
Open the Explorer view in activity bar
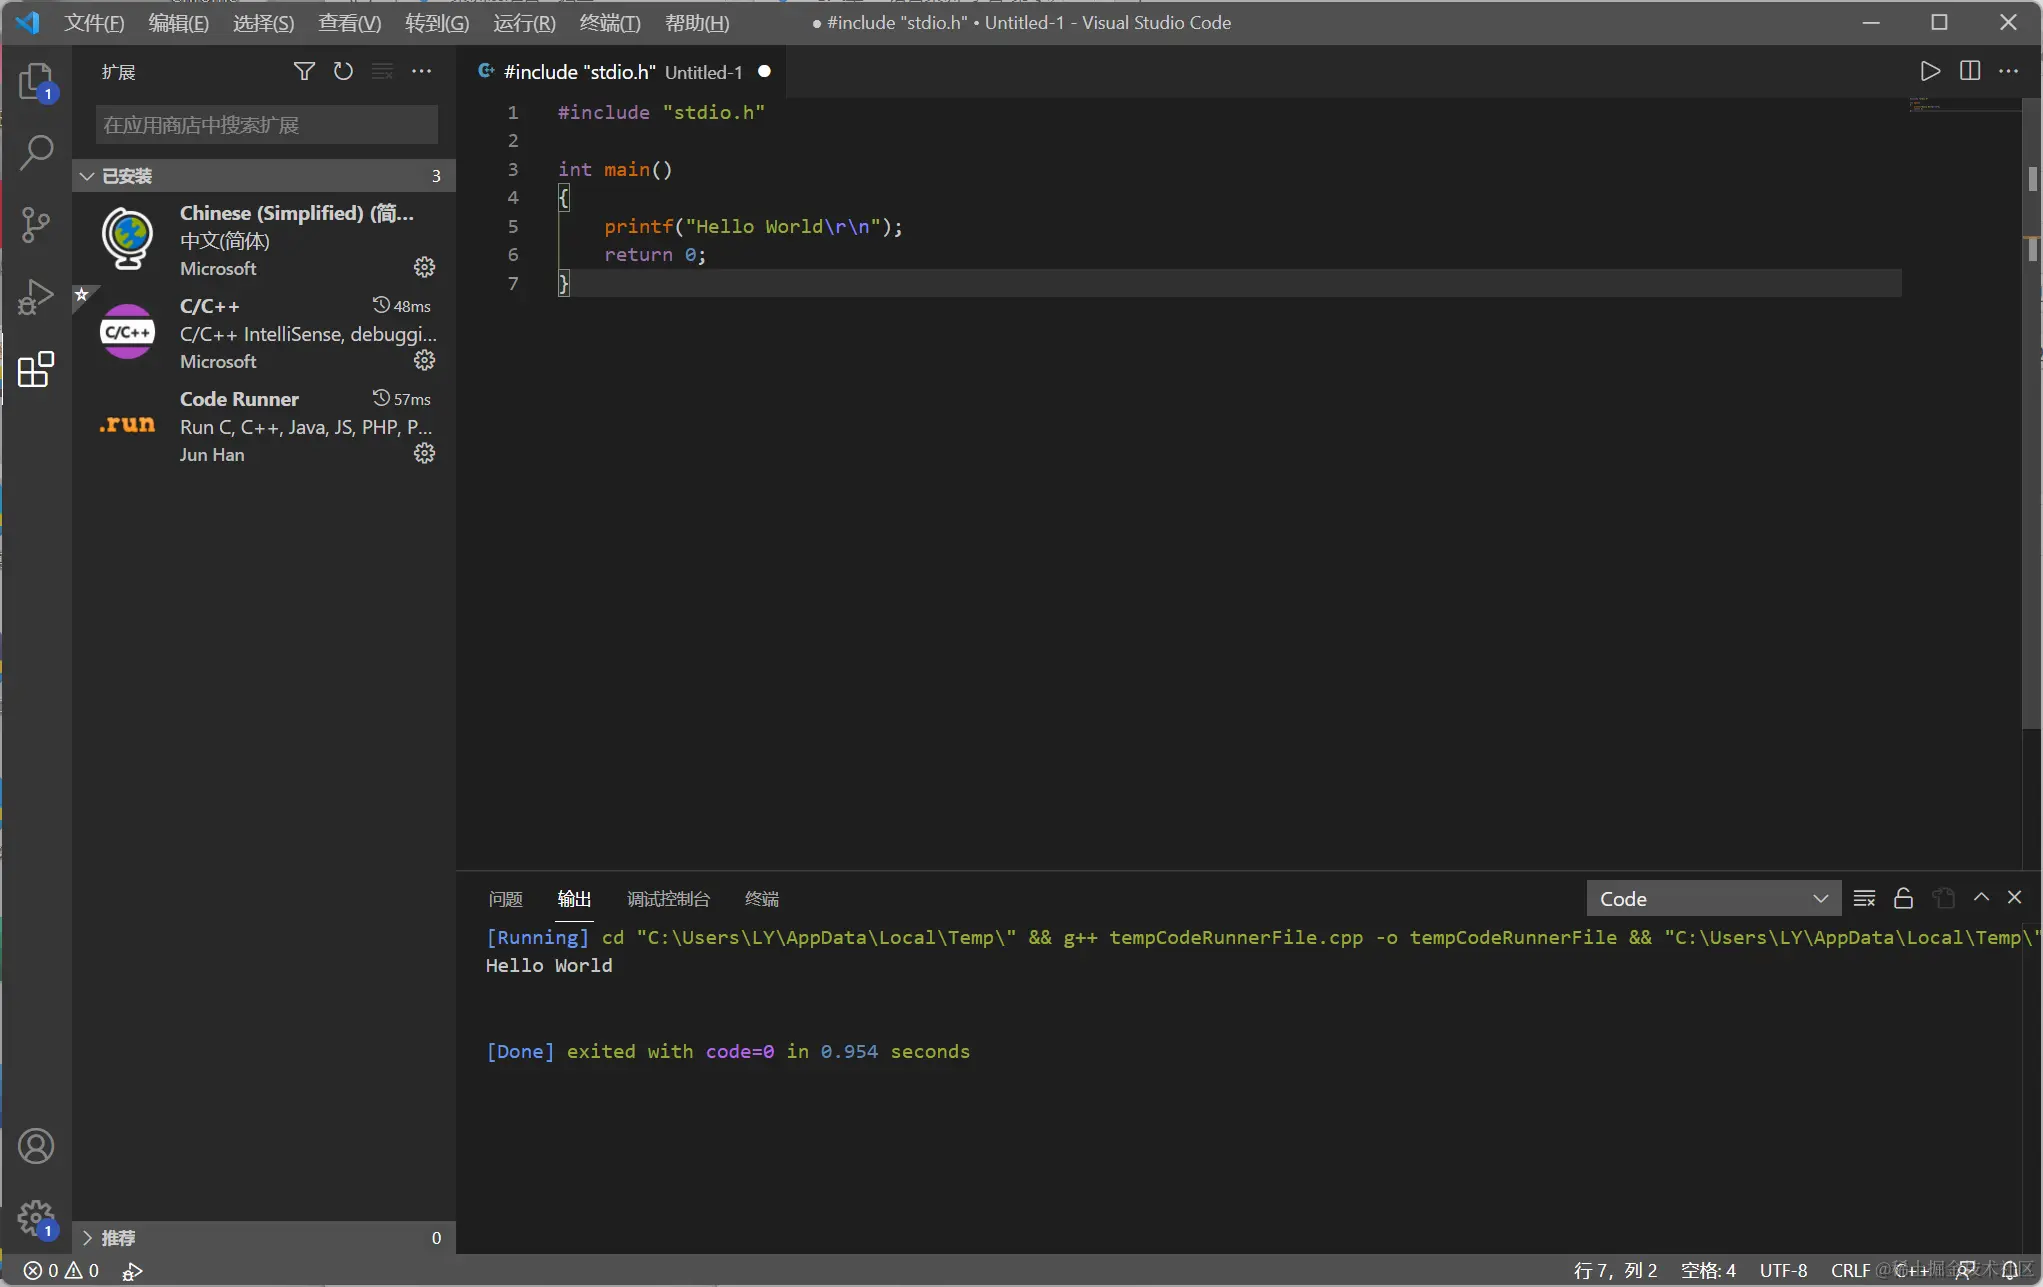pos(36,81)
